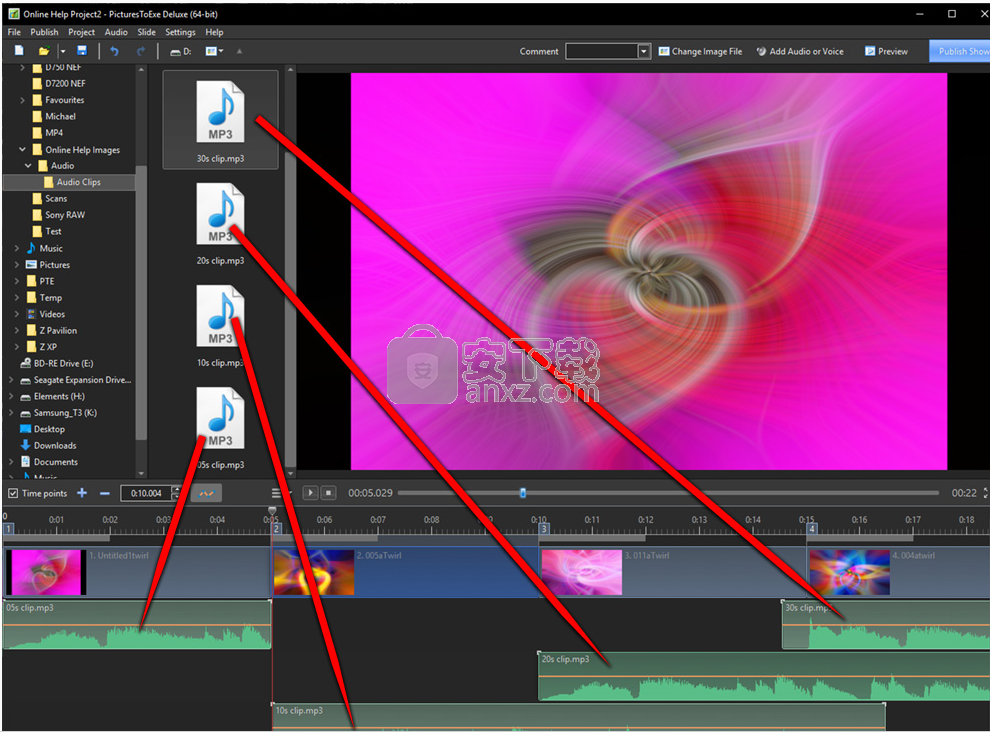
Task: Click the Undo arrow icon
Action: click(114, 51)
